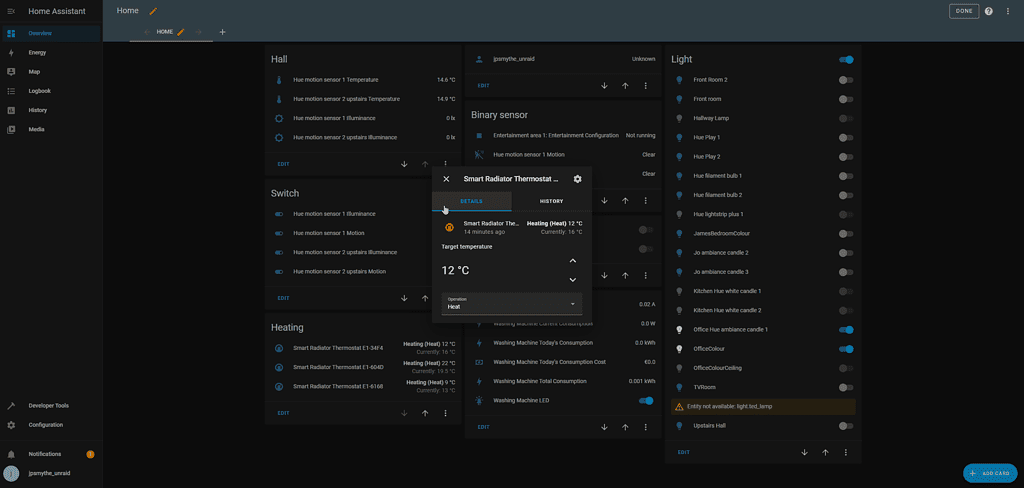Turn off Office Hue ambiance candle 1

click(x=846, y=329)
